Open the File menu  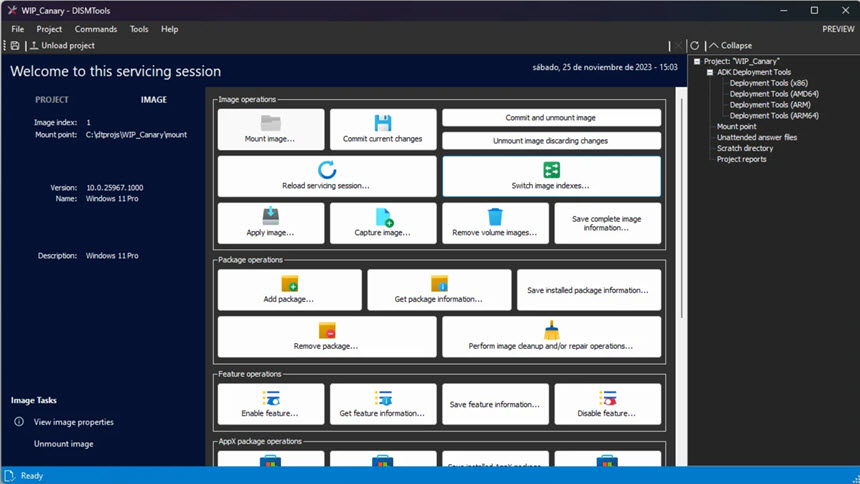pos(18,29)
